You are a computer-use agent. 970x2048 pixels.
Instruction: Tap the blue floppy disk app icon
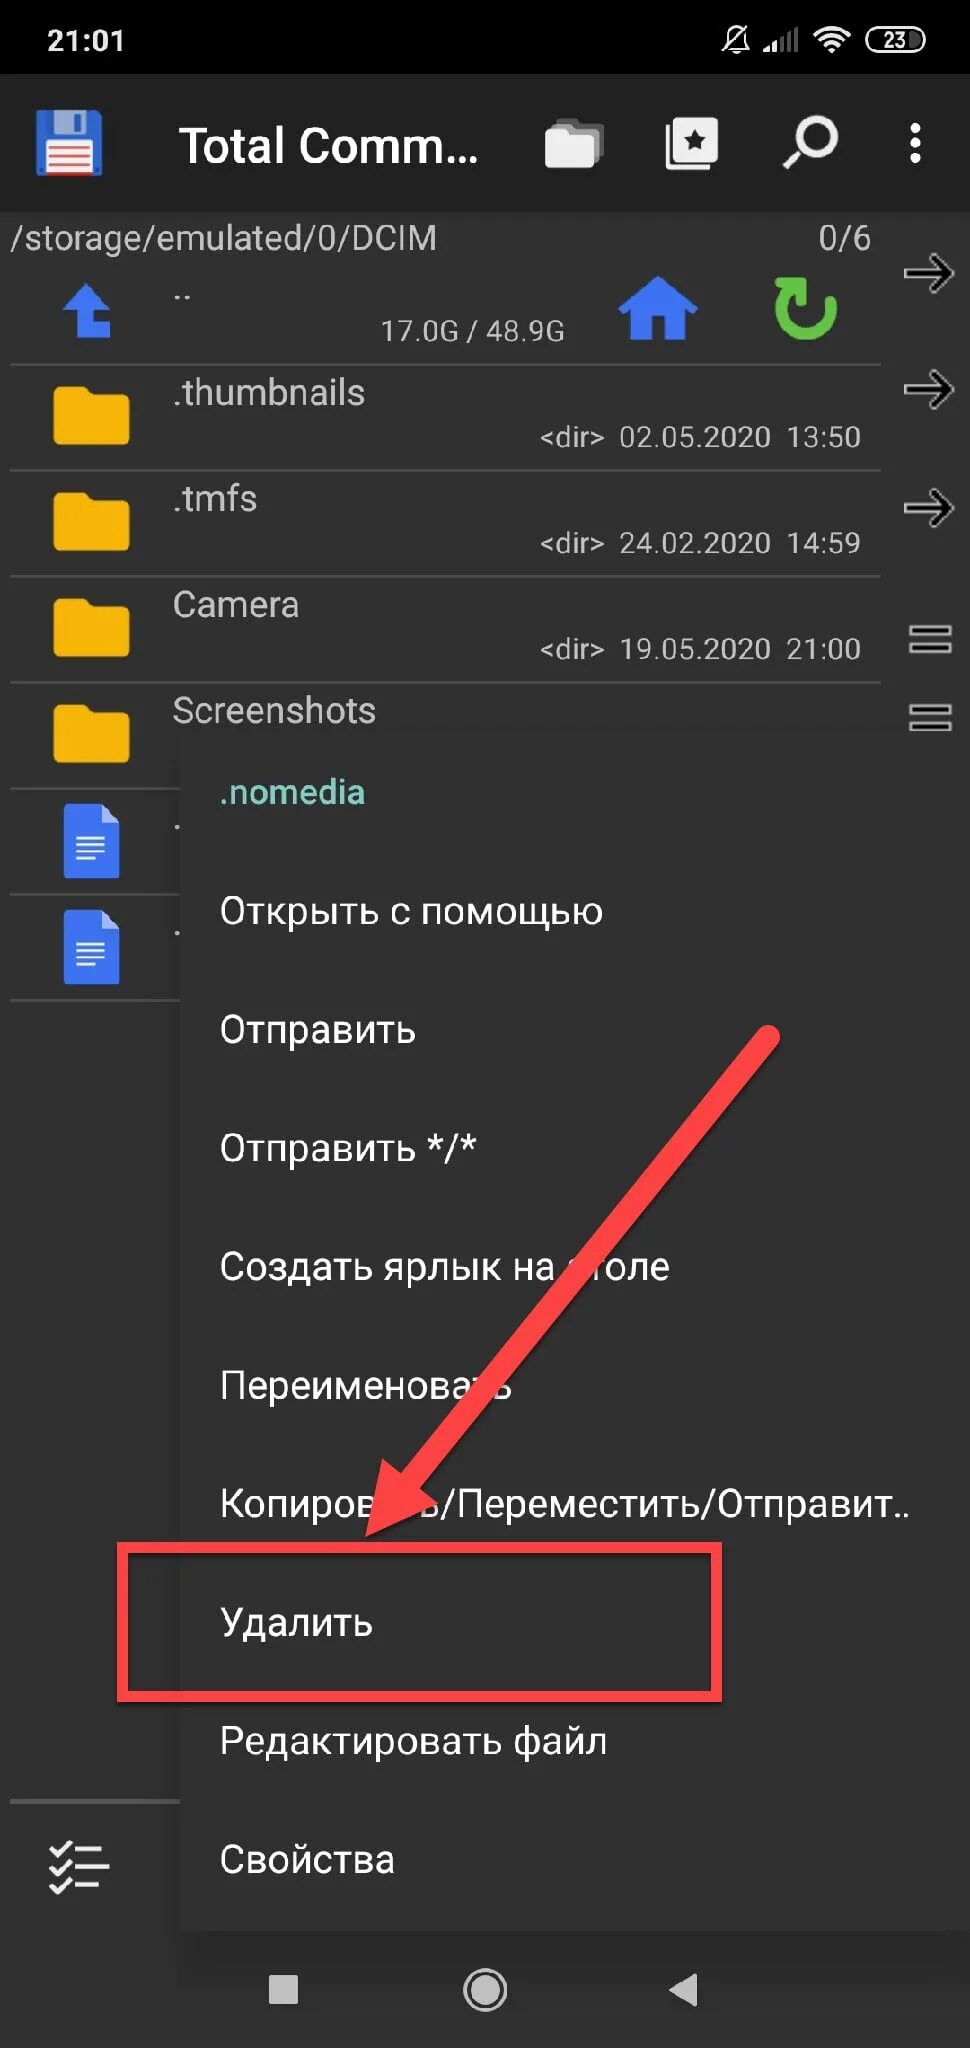tap(68, 143)
